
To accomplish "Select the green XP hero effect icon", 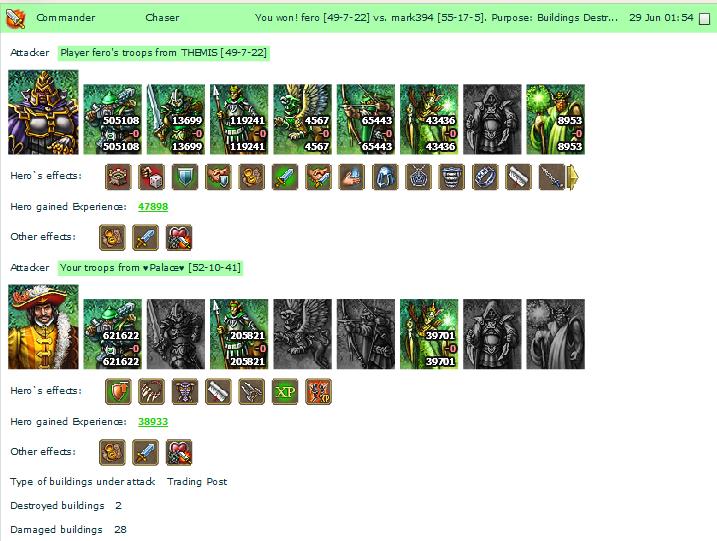I will (x=285, y=392).
